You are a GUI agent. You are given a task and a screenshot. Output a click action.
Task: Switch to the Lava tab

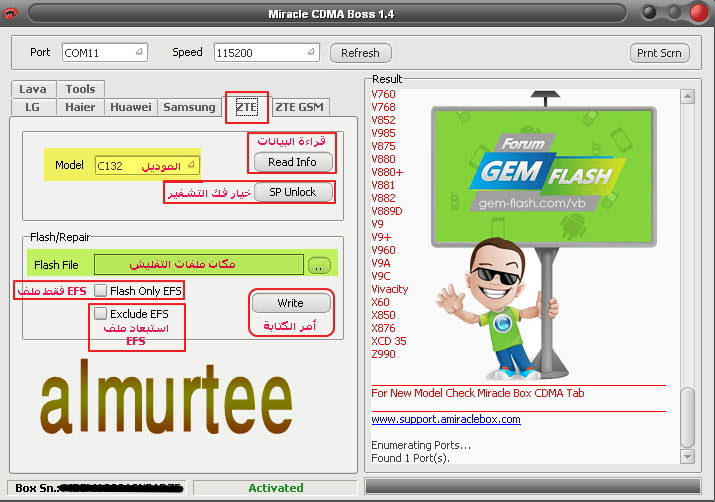pyautogui.click(x=33, y=89)
